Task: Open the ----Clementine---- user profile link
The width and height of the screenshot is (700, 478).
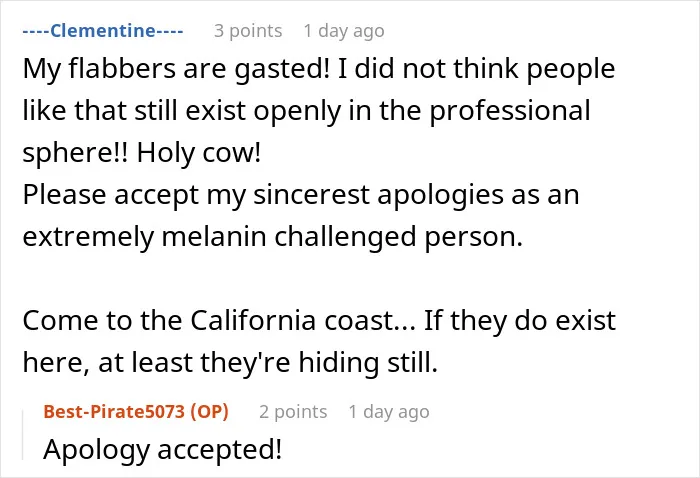Action: (x=103, y=31)
